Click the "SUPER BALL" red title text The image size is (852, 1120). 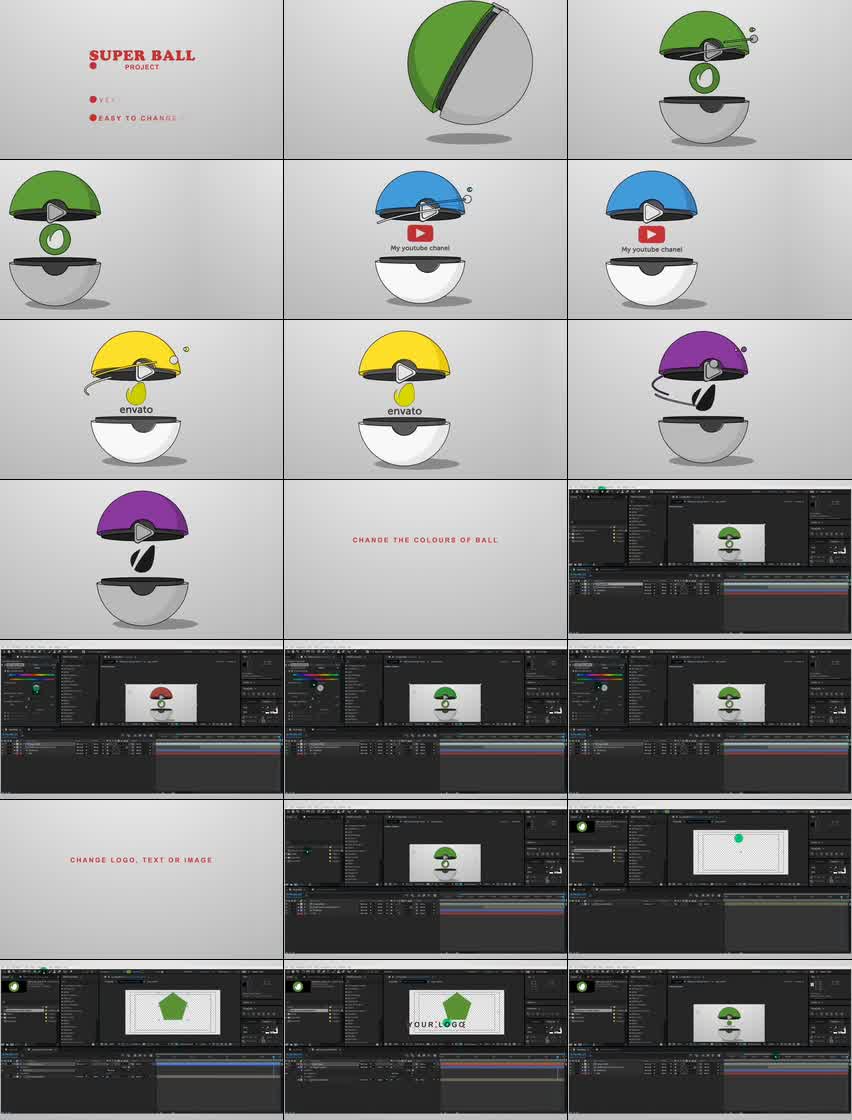(x=141, y=56)
